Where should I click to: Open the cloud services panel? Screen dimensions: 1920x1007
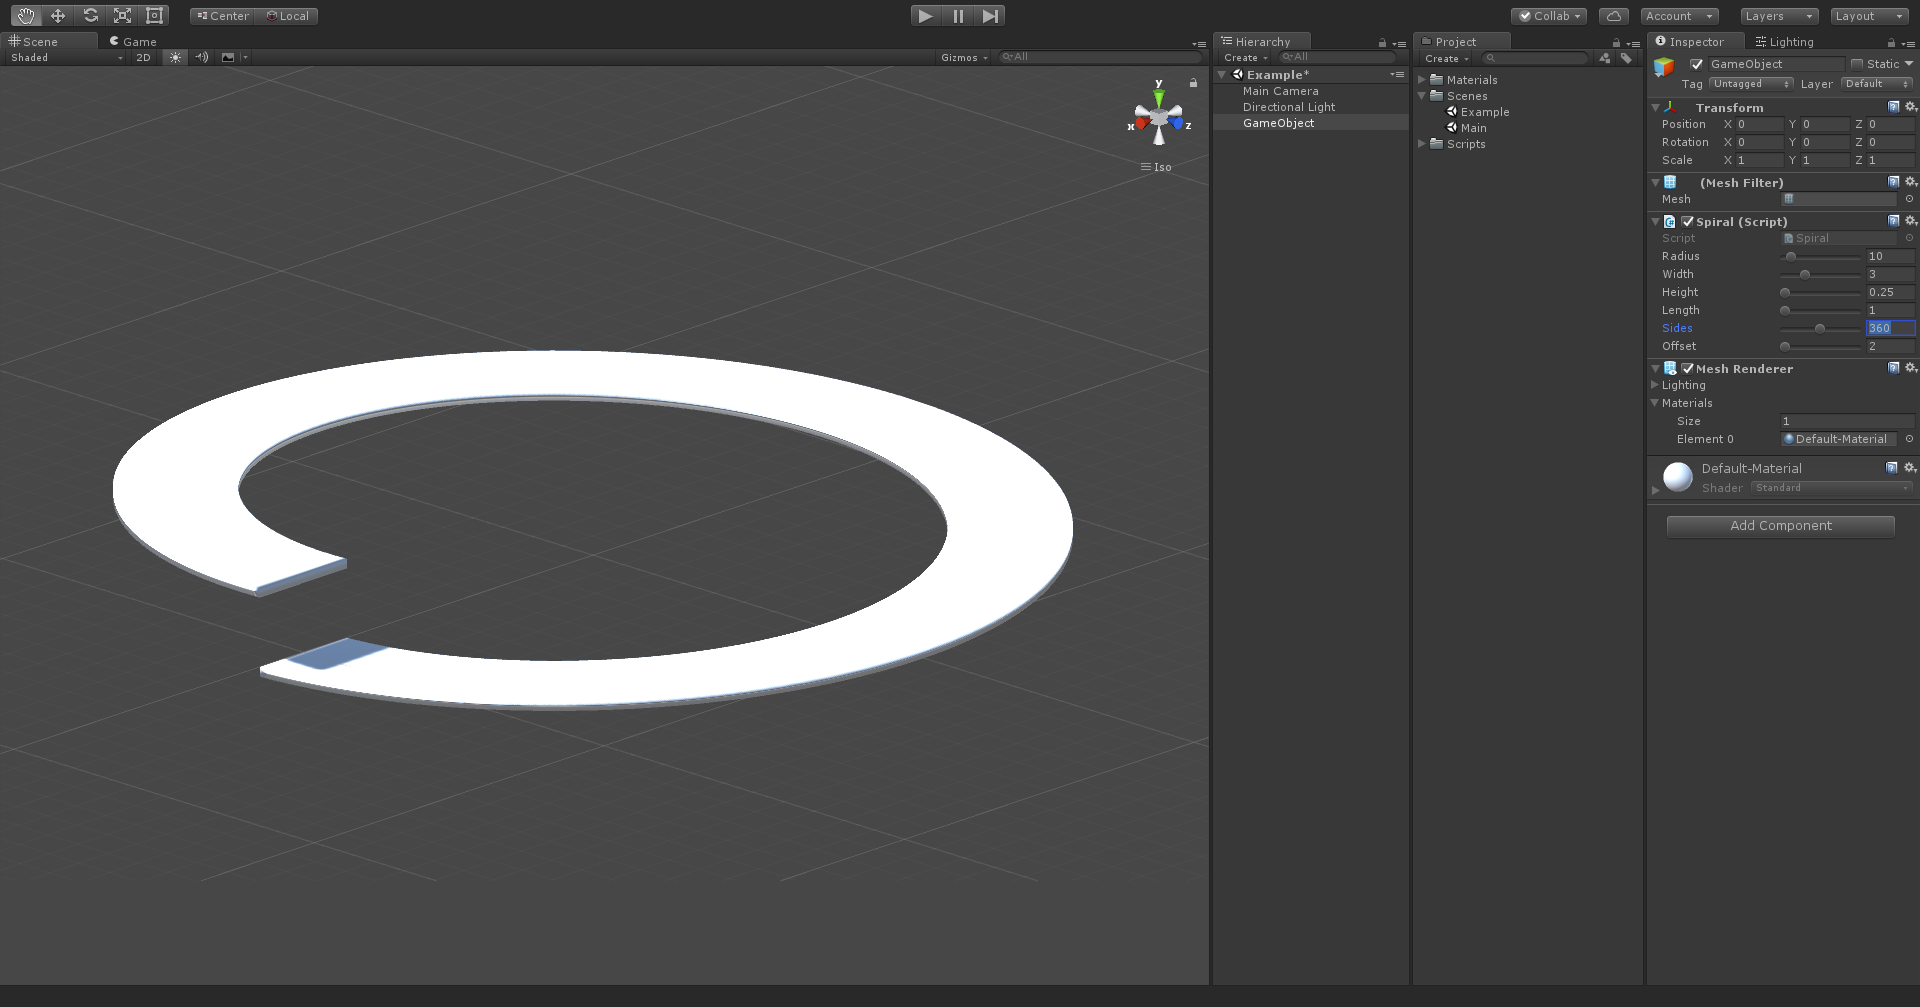click(1613, 16)
